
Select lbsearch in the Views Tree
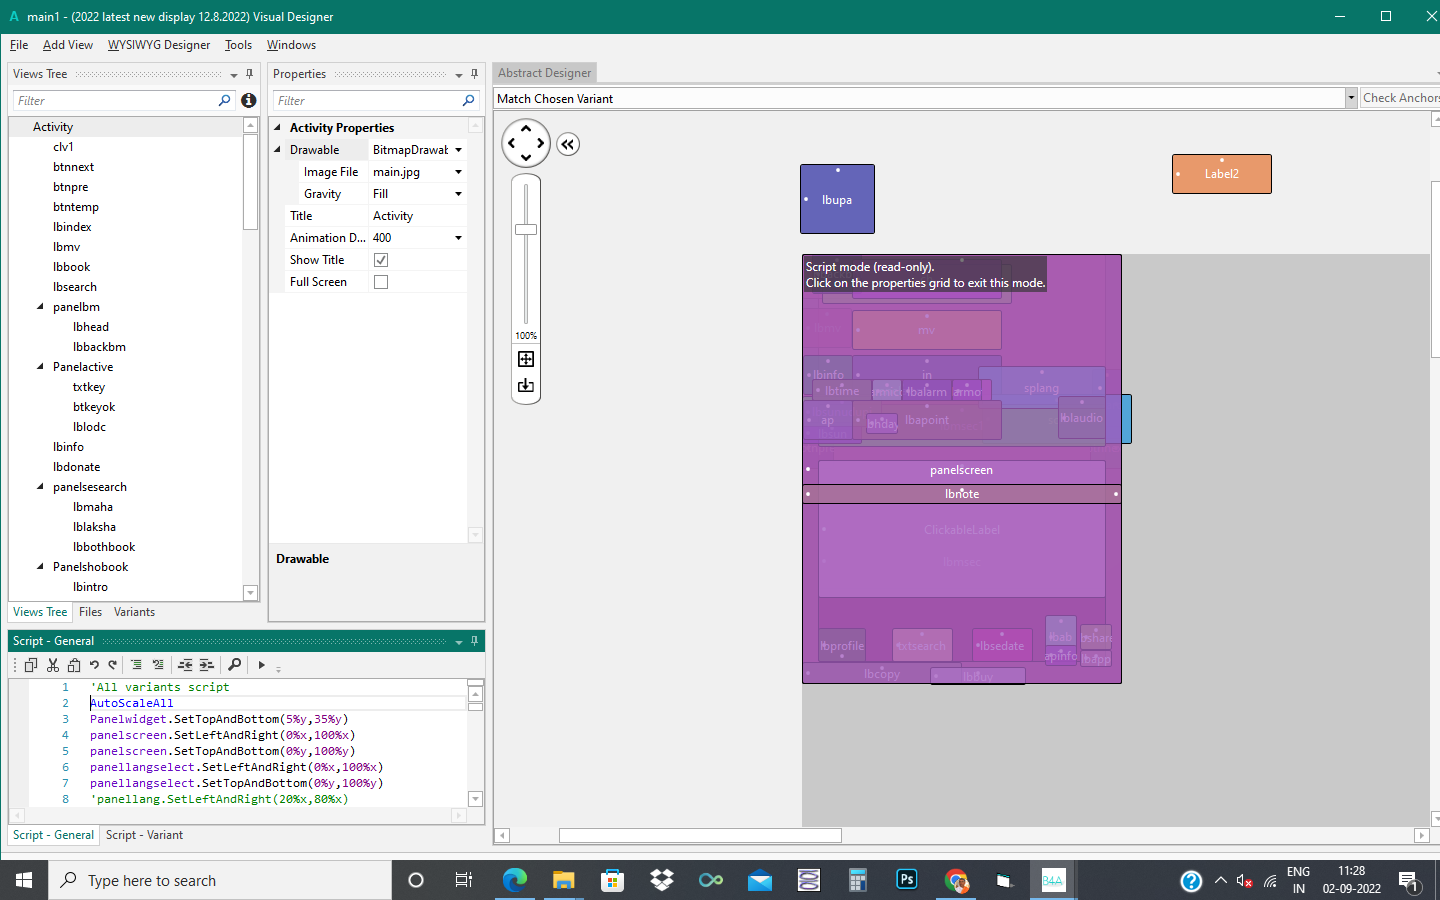click(75, 287)
